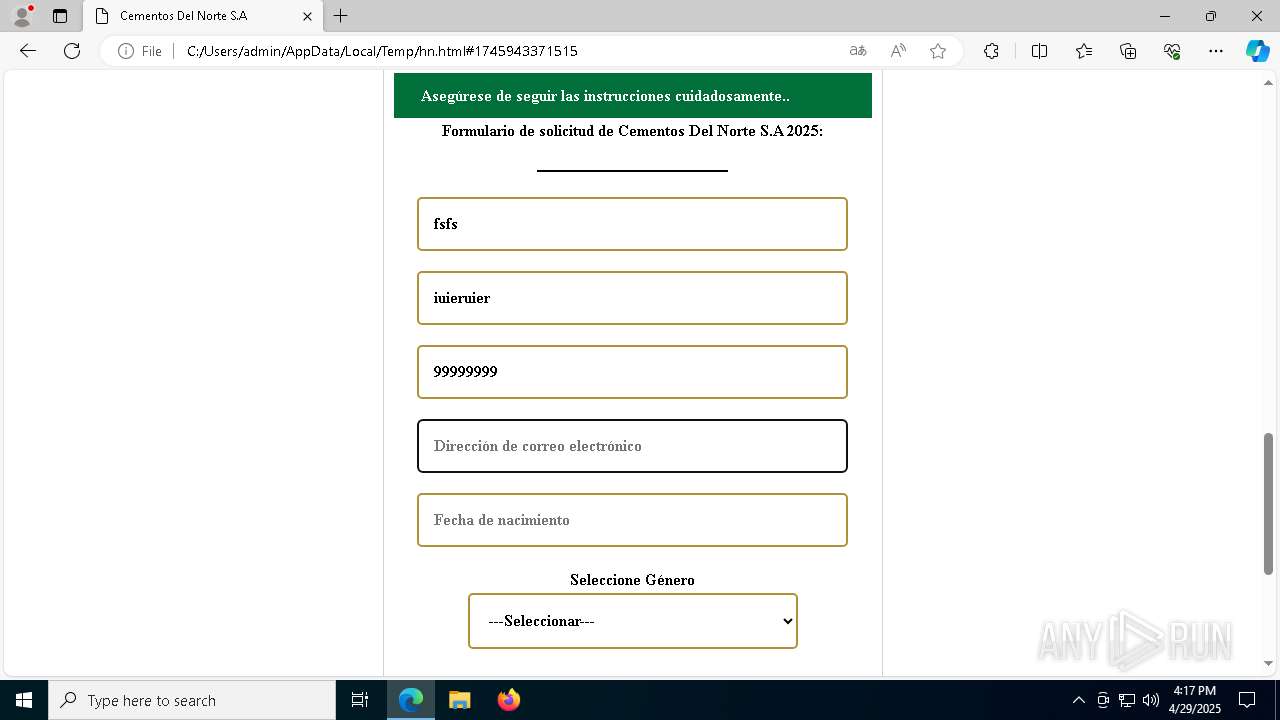Click the scrollbar down arrow
This screenshot has width=1280, height=720.
pyautogui.click(x=1269, y=663)
